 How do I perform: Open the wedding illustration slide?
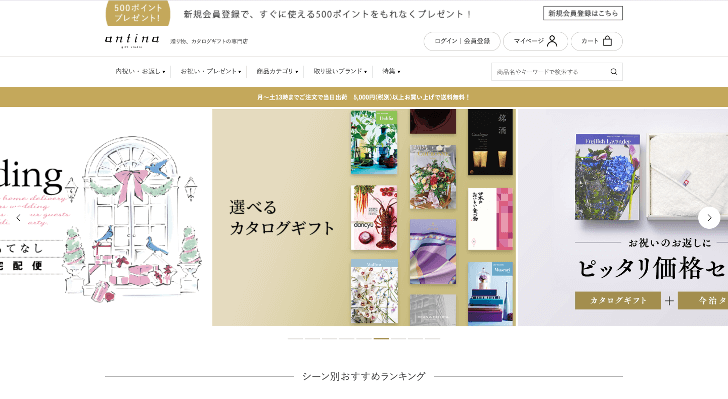pyautogui.click(x=105, y=217)
